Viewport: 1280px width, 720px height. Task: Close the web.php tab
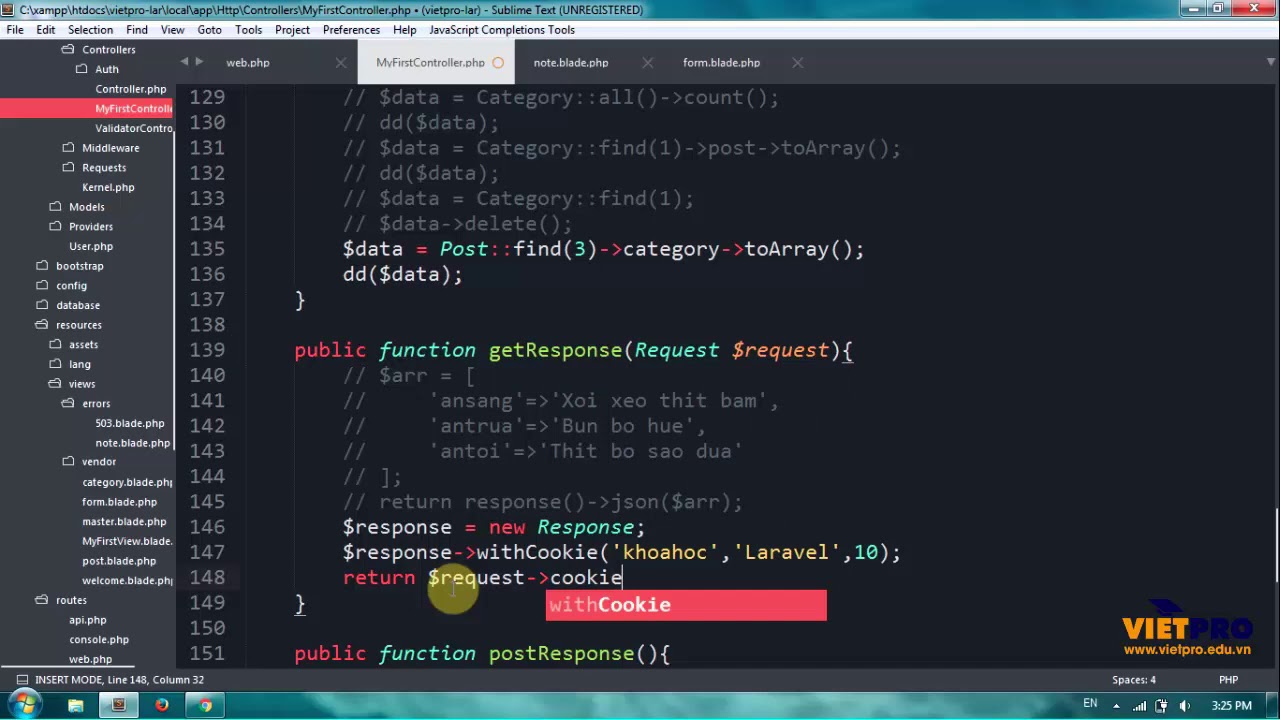(341, 63)
